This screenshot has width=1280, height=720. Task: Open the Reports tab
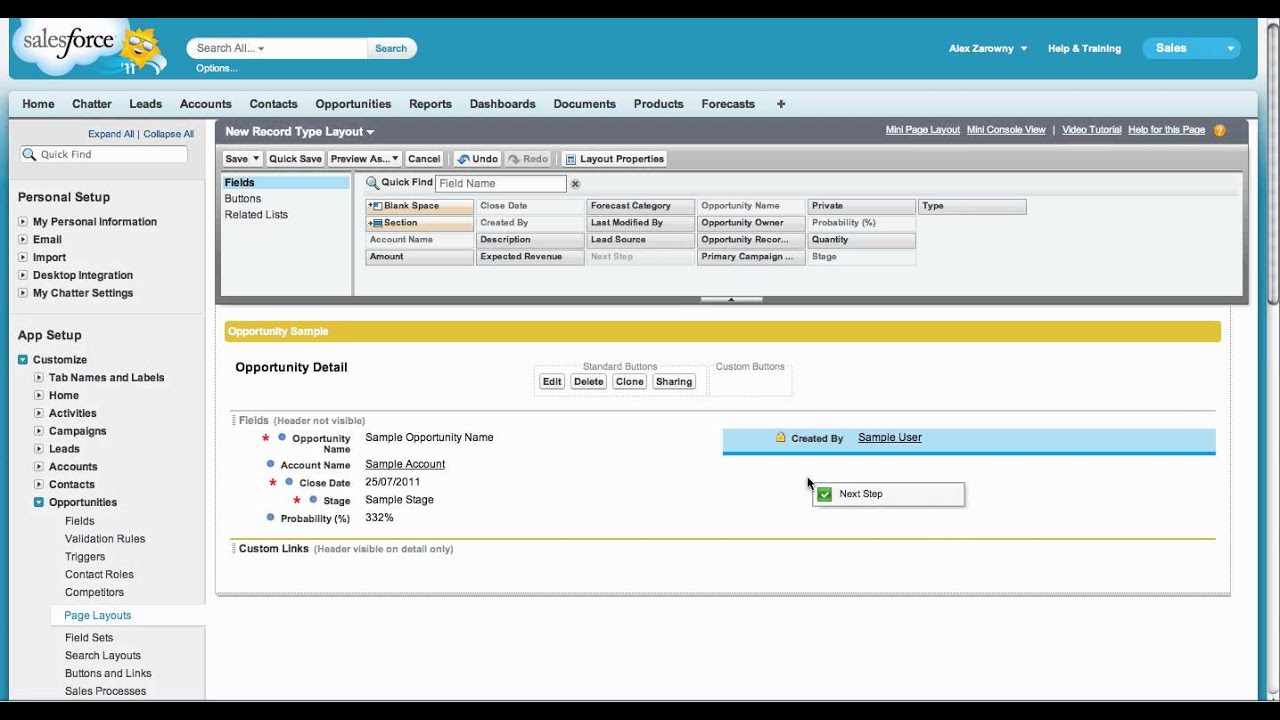[430, 104]
